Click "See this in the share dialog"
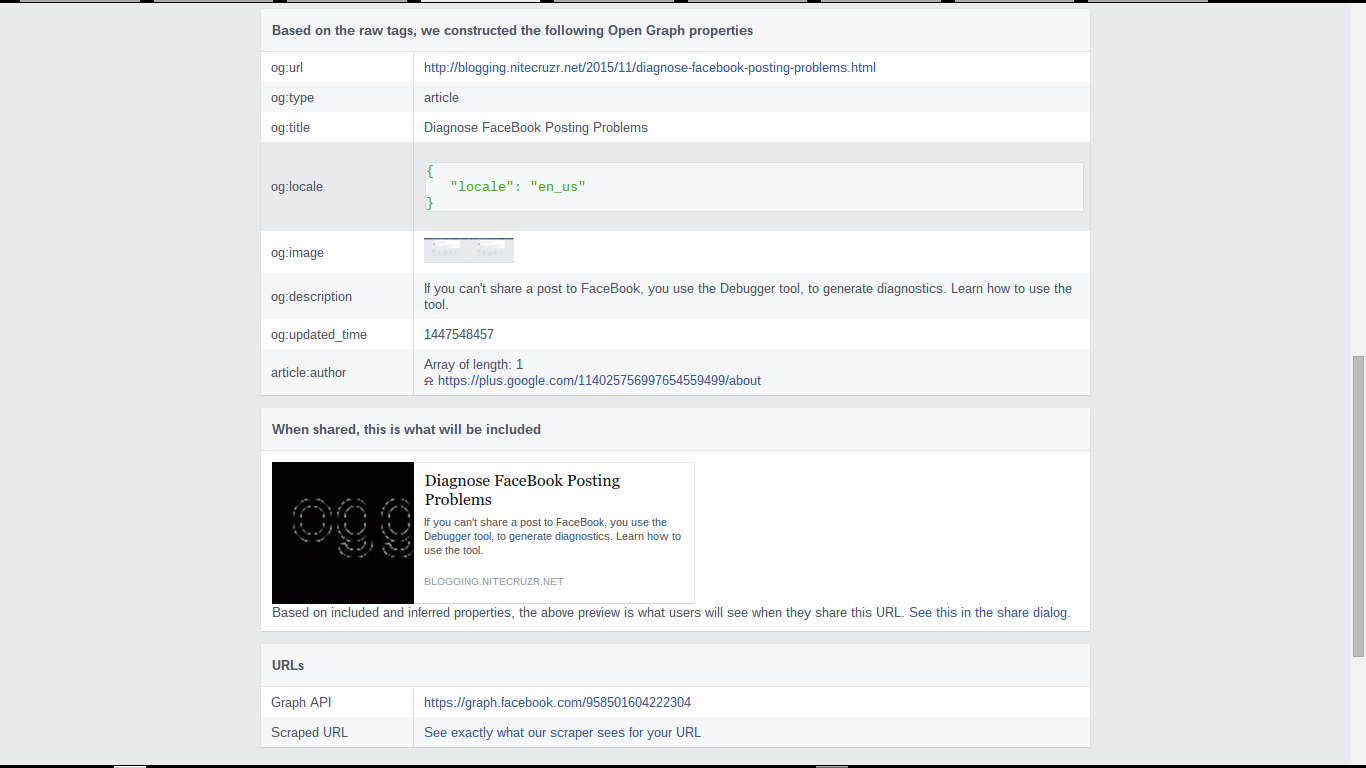1366x768 pixels. click(987, 612)
